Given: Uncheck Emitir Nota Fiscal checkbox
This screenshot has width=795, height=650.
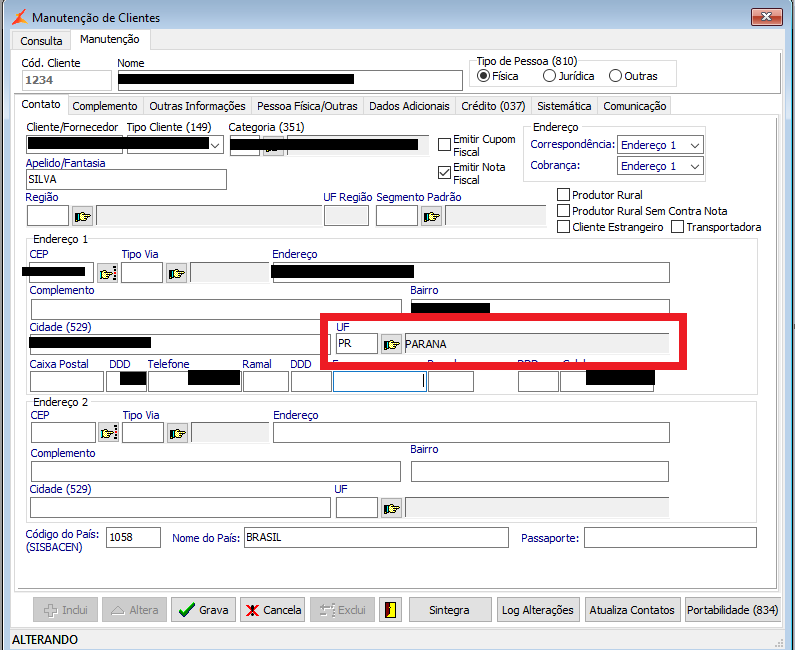Looking at the screenshot, I should [444, 172].
